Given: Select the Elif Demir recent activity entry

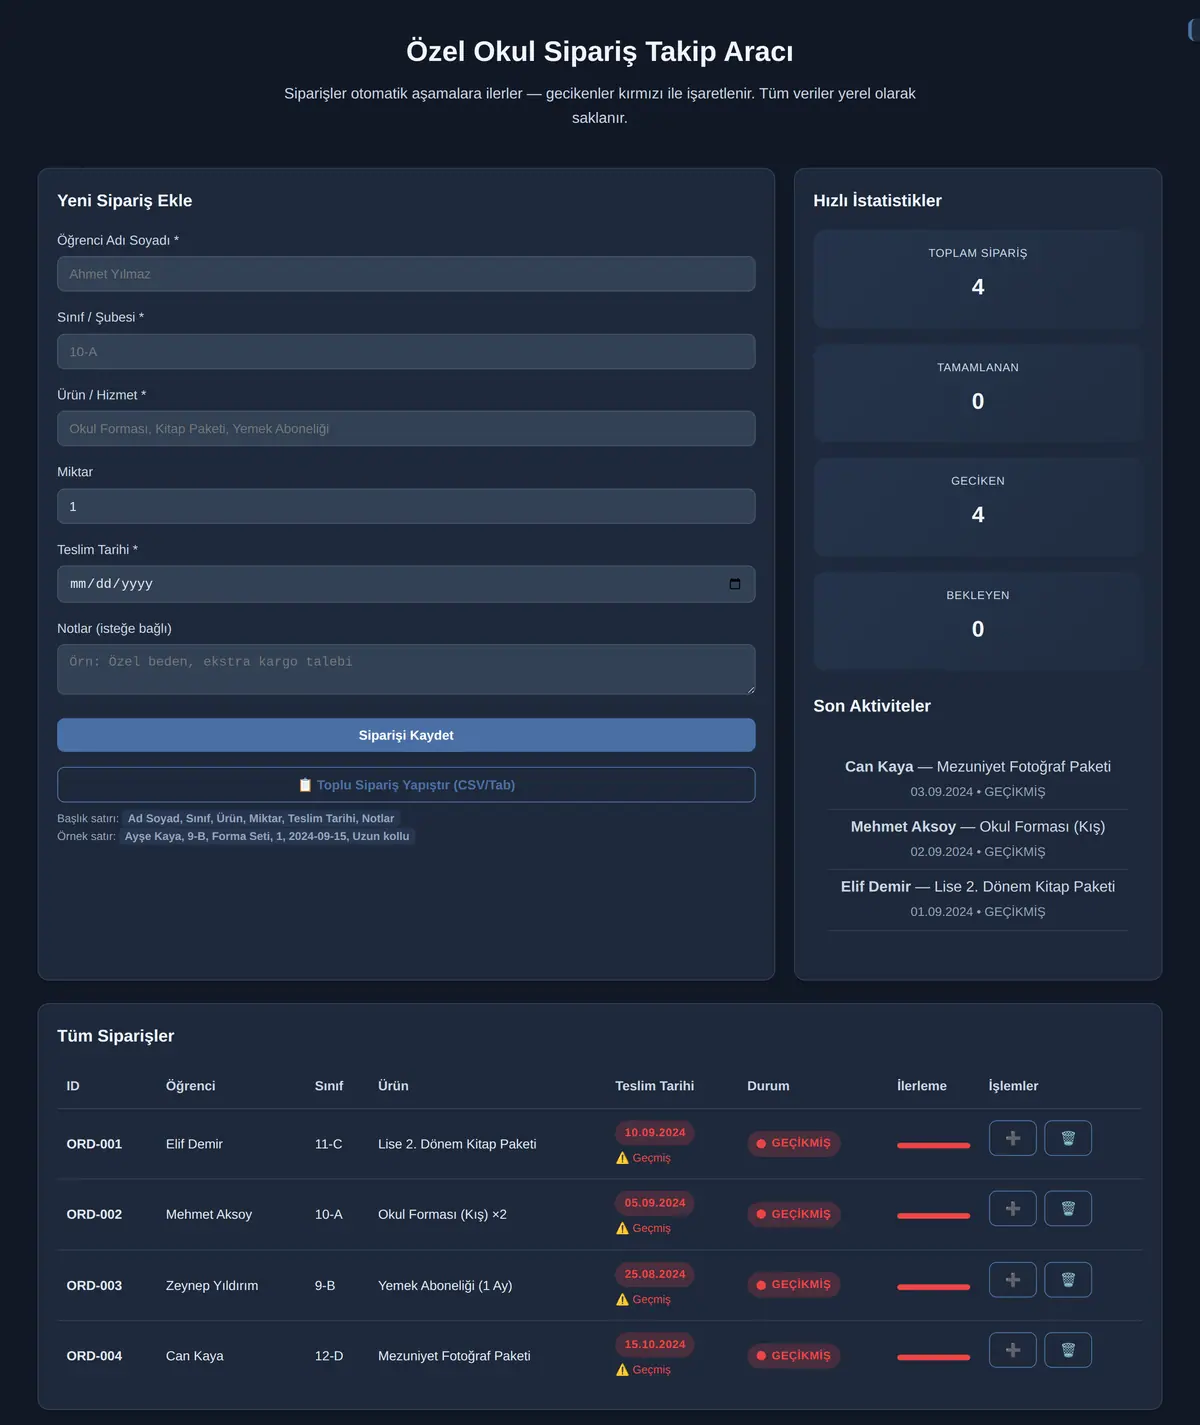Looking at the screenshot, I should click(978, 898).
